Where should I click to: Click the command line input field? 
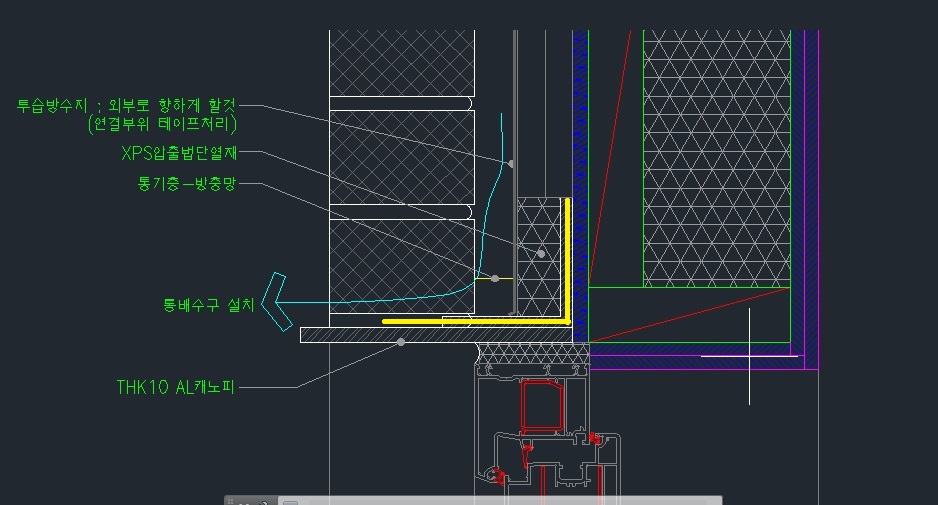click(x=500, y=501)
